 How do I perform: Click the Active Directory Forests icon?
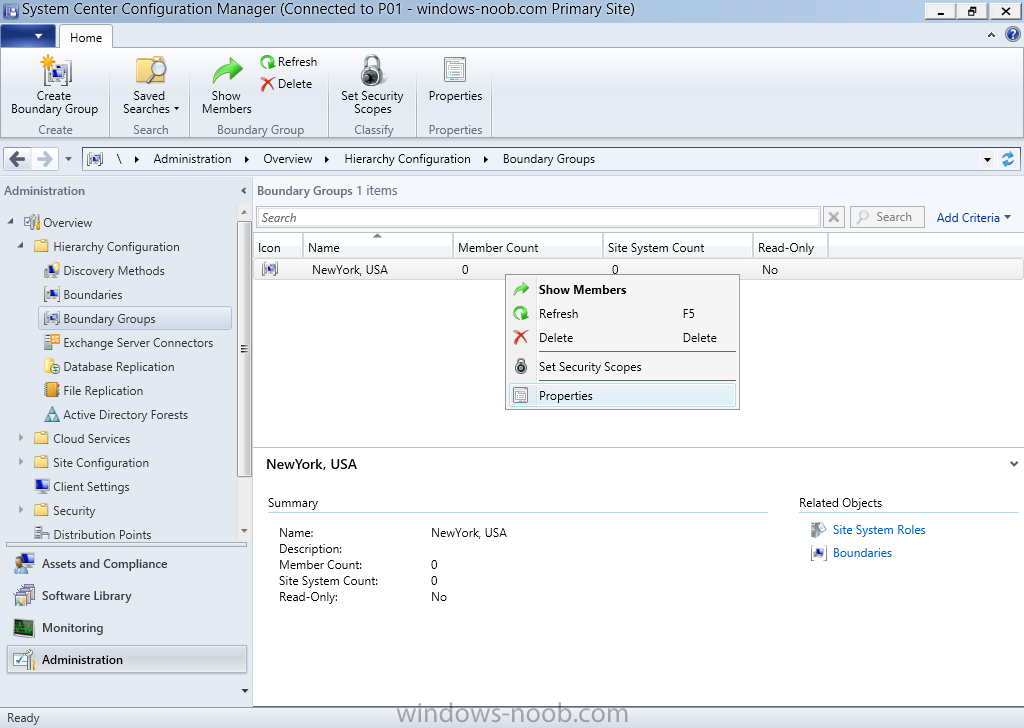52,415
